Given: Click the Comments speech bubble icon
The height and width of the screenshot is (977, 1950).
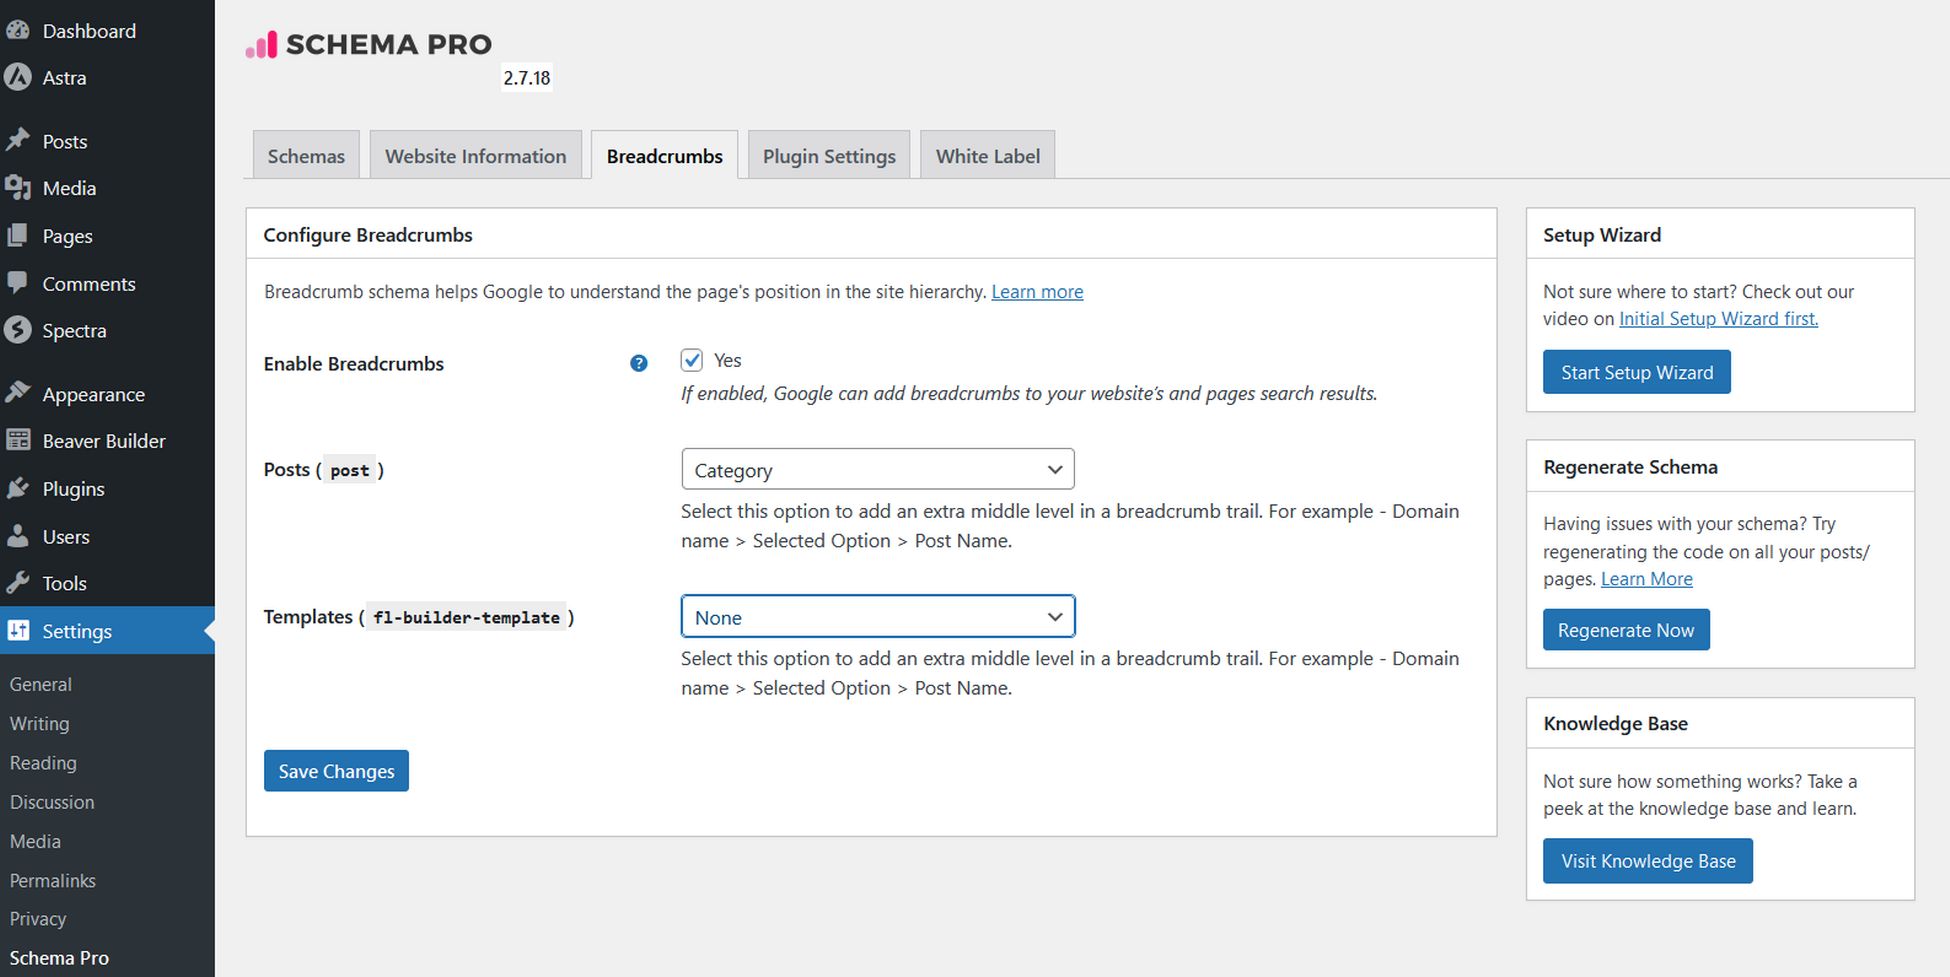Looking at the screenshot, I should [18, 283].
